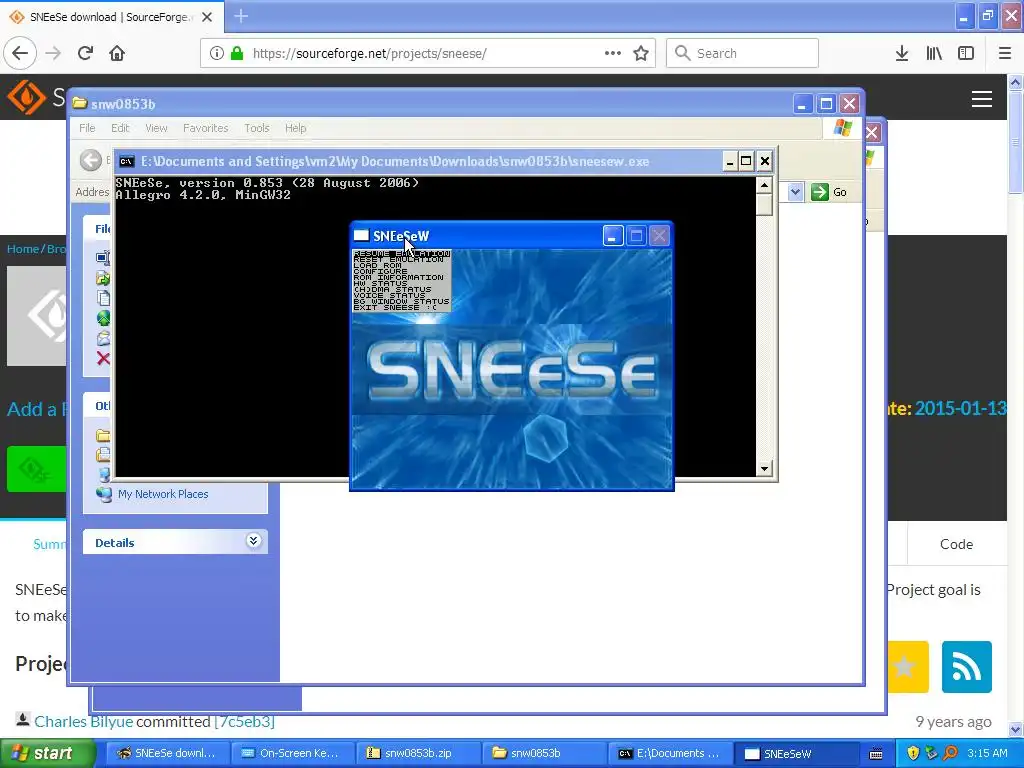Expand the Details pane chevron
The height and width of the screenshot is (768, 1024).
(253, 541)
